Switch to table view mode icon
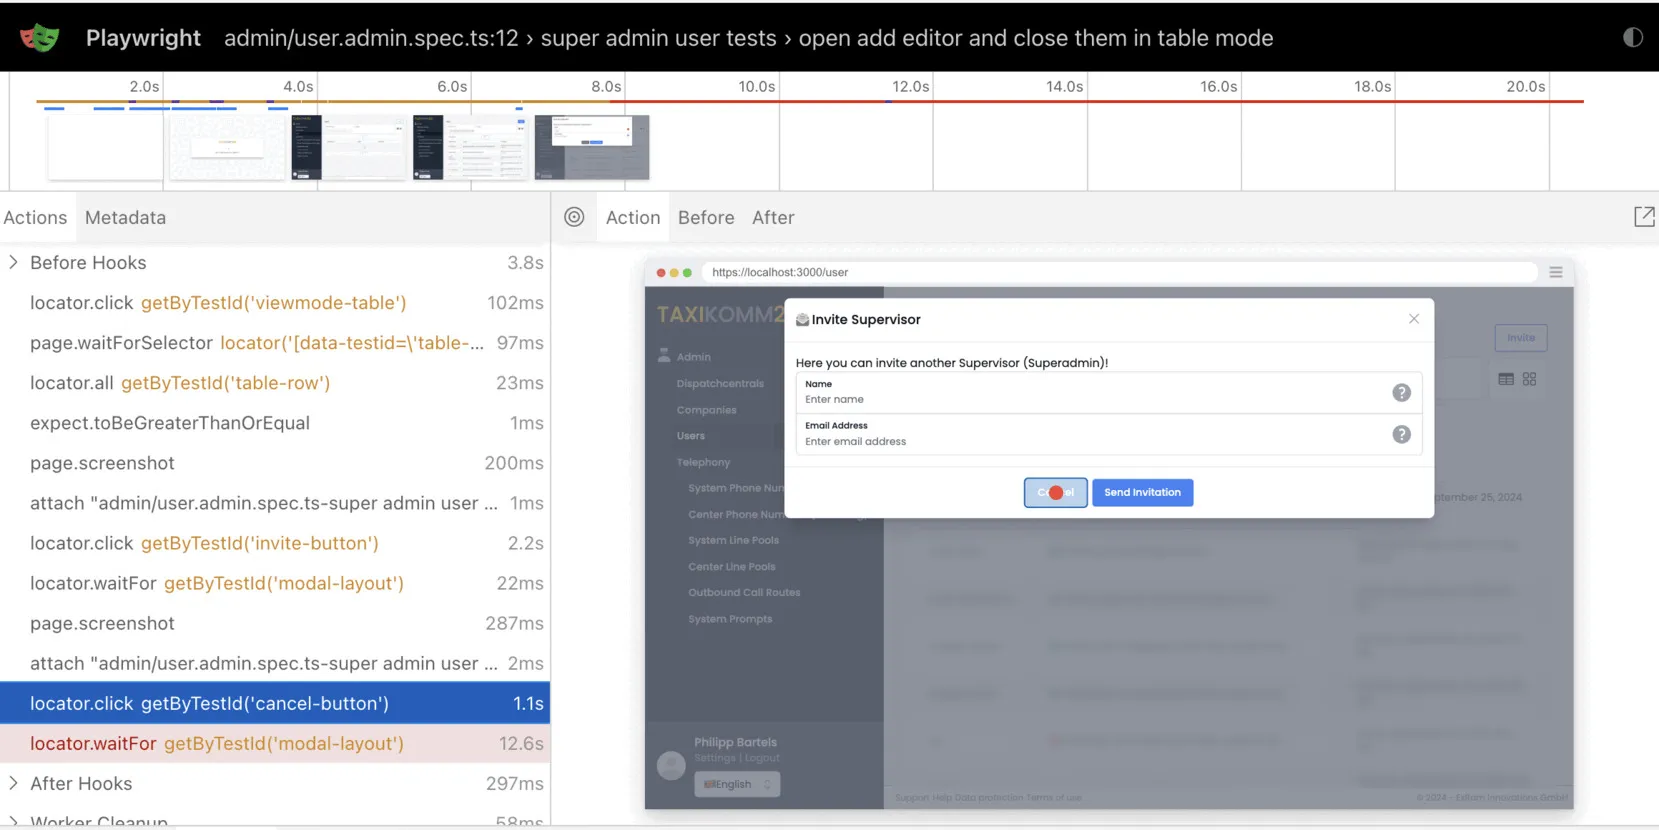The width and height of the screenshot is (1659, 830). 1505,379
